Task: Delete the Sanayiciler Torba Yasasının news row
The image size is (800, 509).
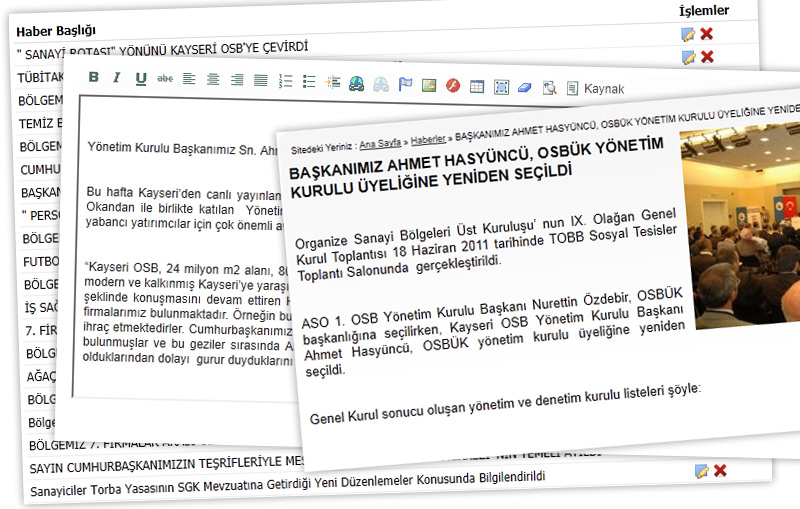Action: click(720, 470)
